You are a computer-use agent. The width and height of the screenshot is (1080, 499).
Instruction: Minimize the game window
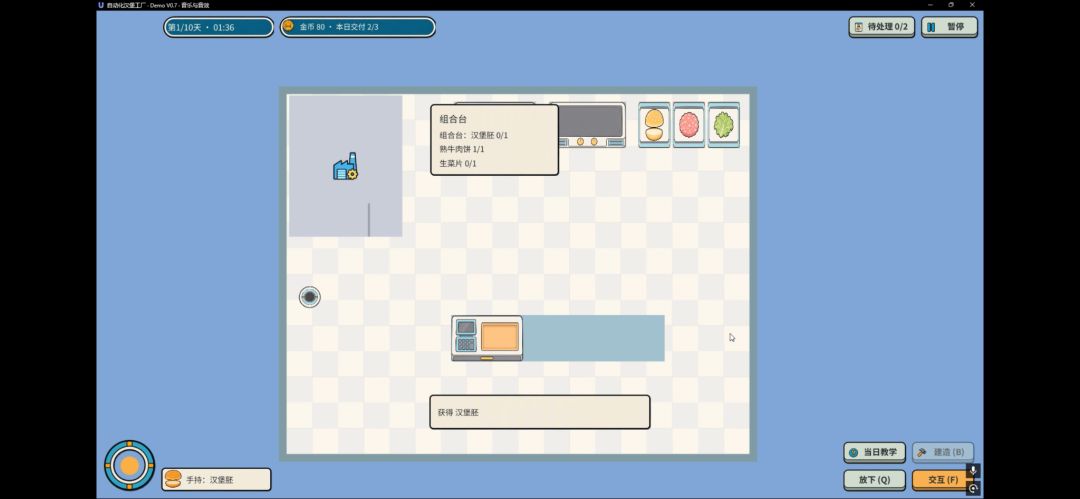[x=929, y=5]
